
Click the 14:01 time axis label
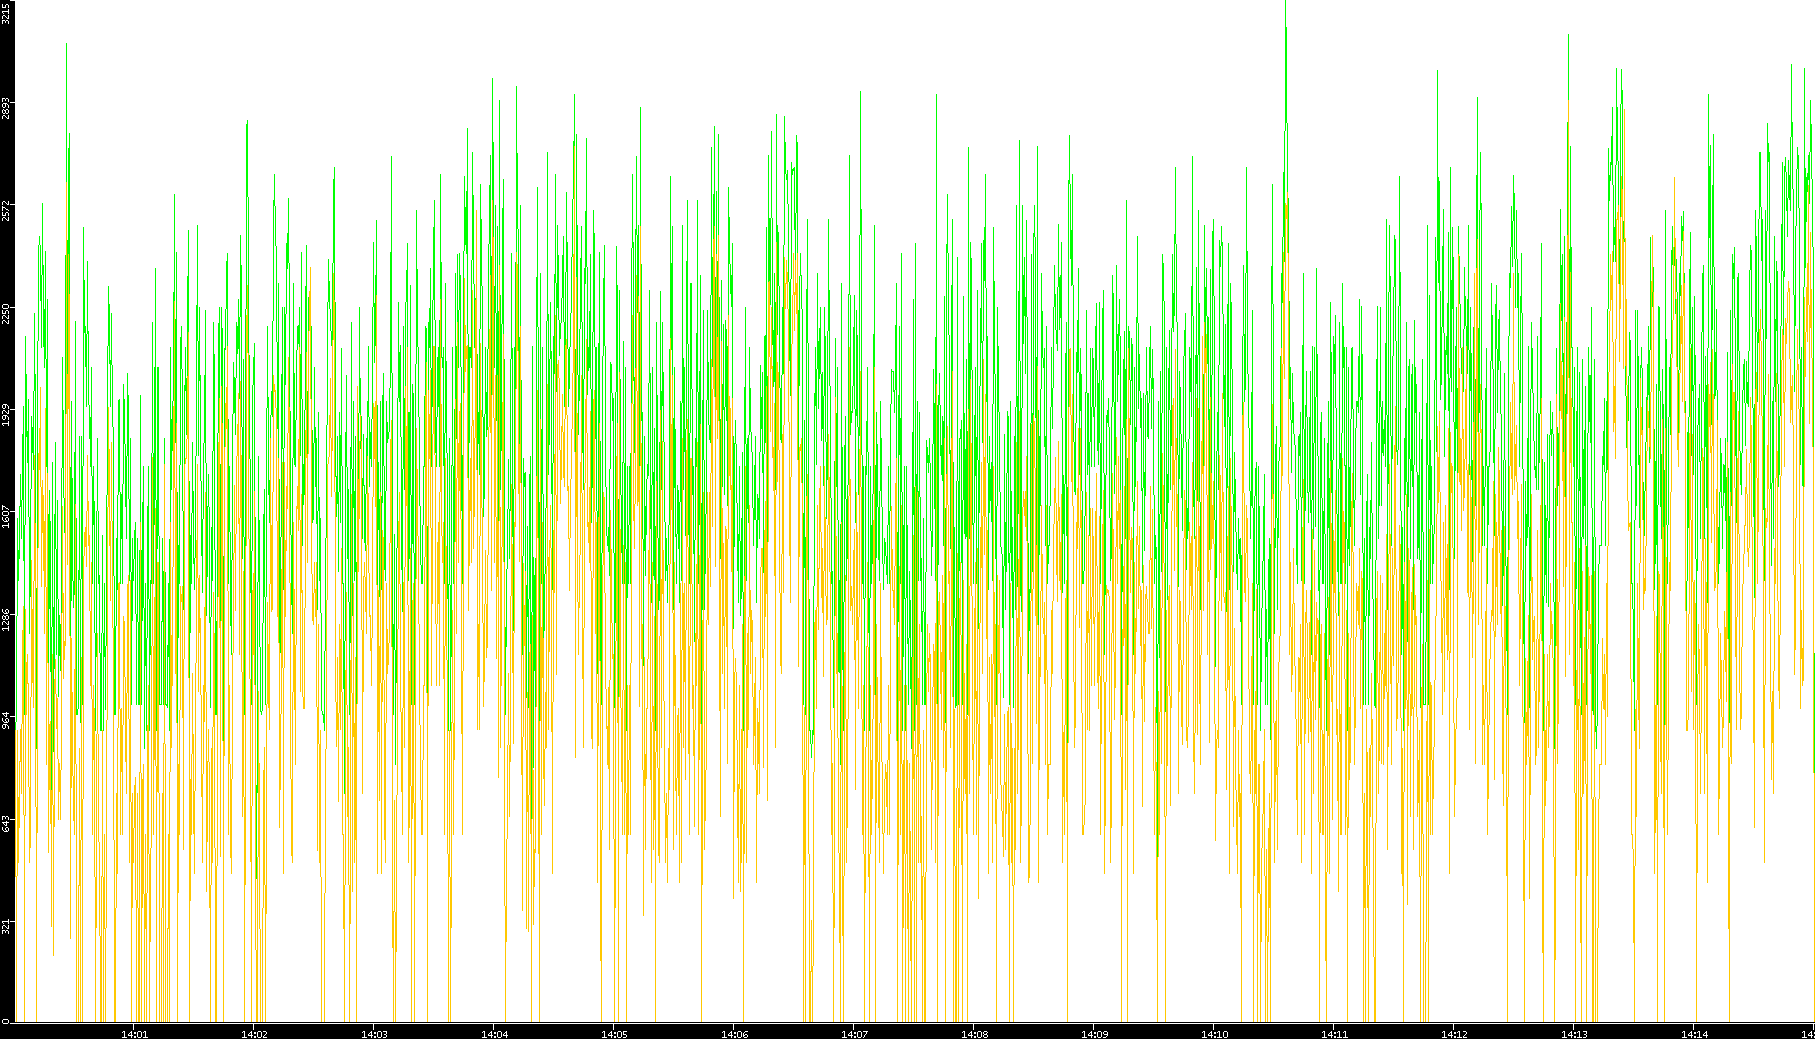click(x=134, y=1033)
